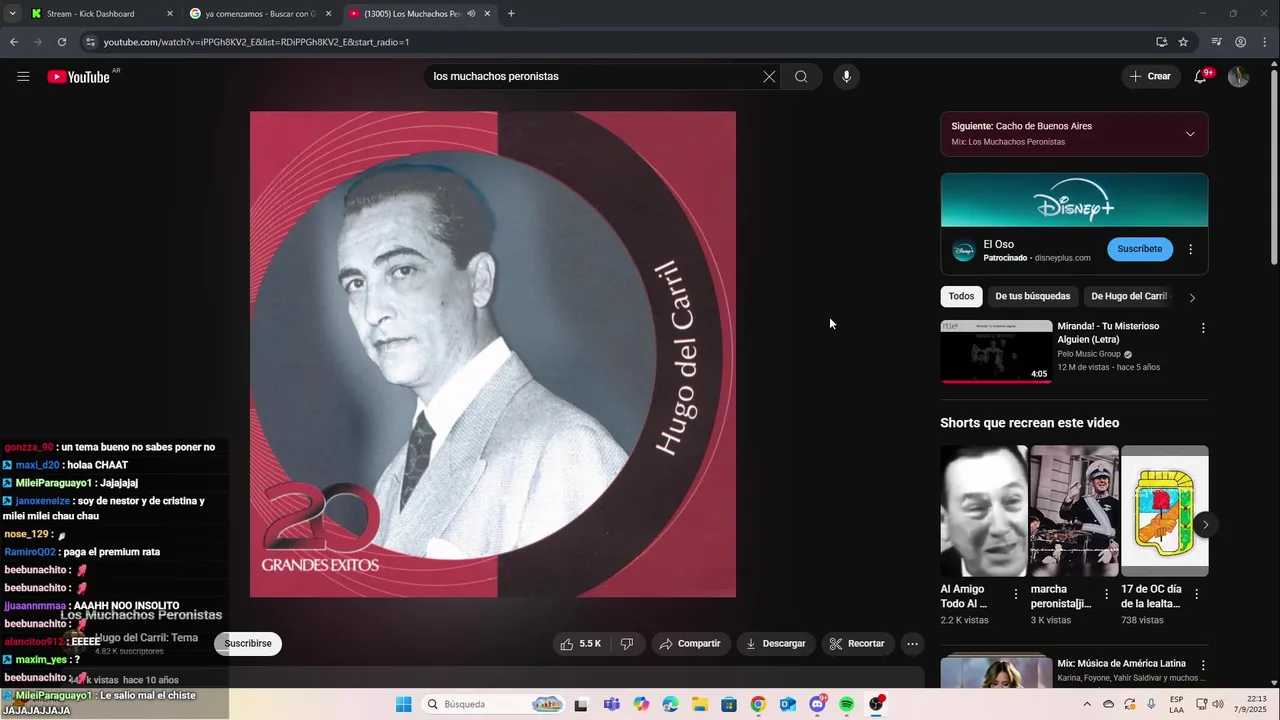Click the Hugo del Carril video artwork
The image size is (1280, 720).
coord(493,354)
